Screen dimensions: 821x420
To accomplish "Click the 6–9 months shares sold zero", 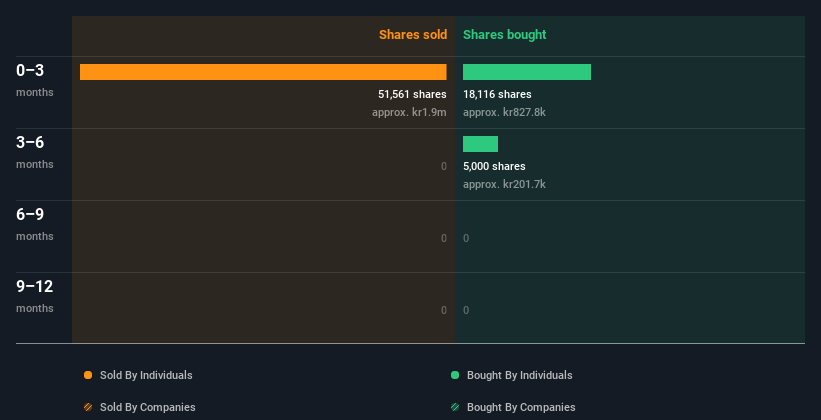I will click(x=443, y=238).
